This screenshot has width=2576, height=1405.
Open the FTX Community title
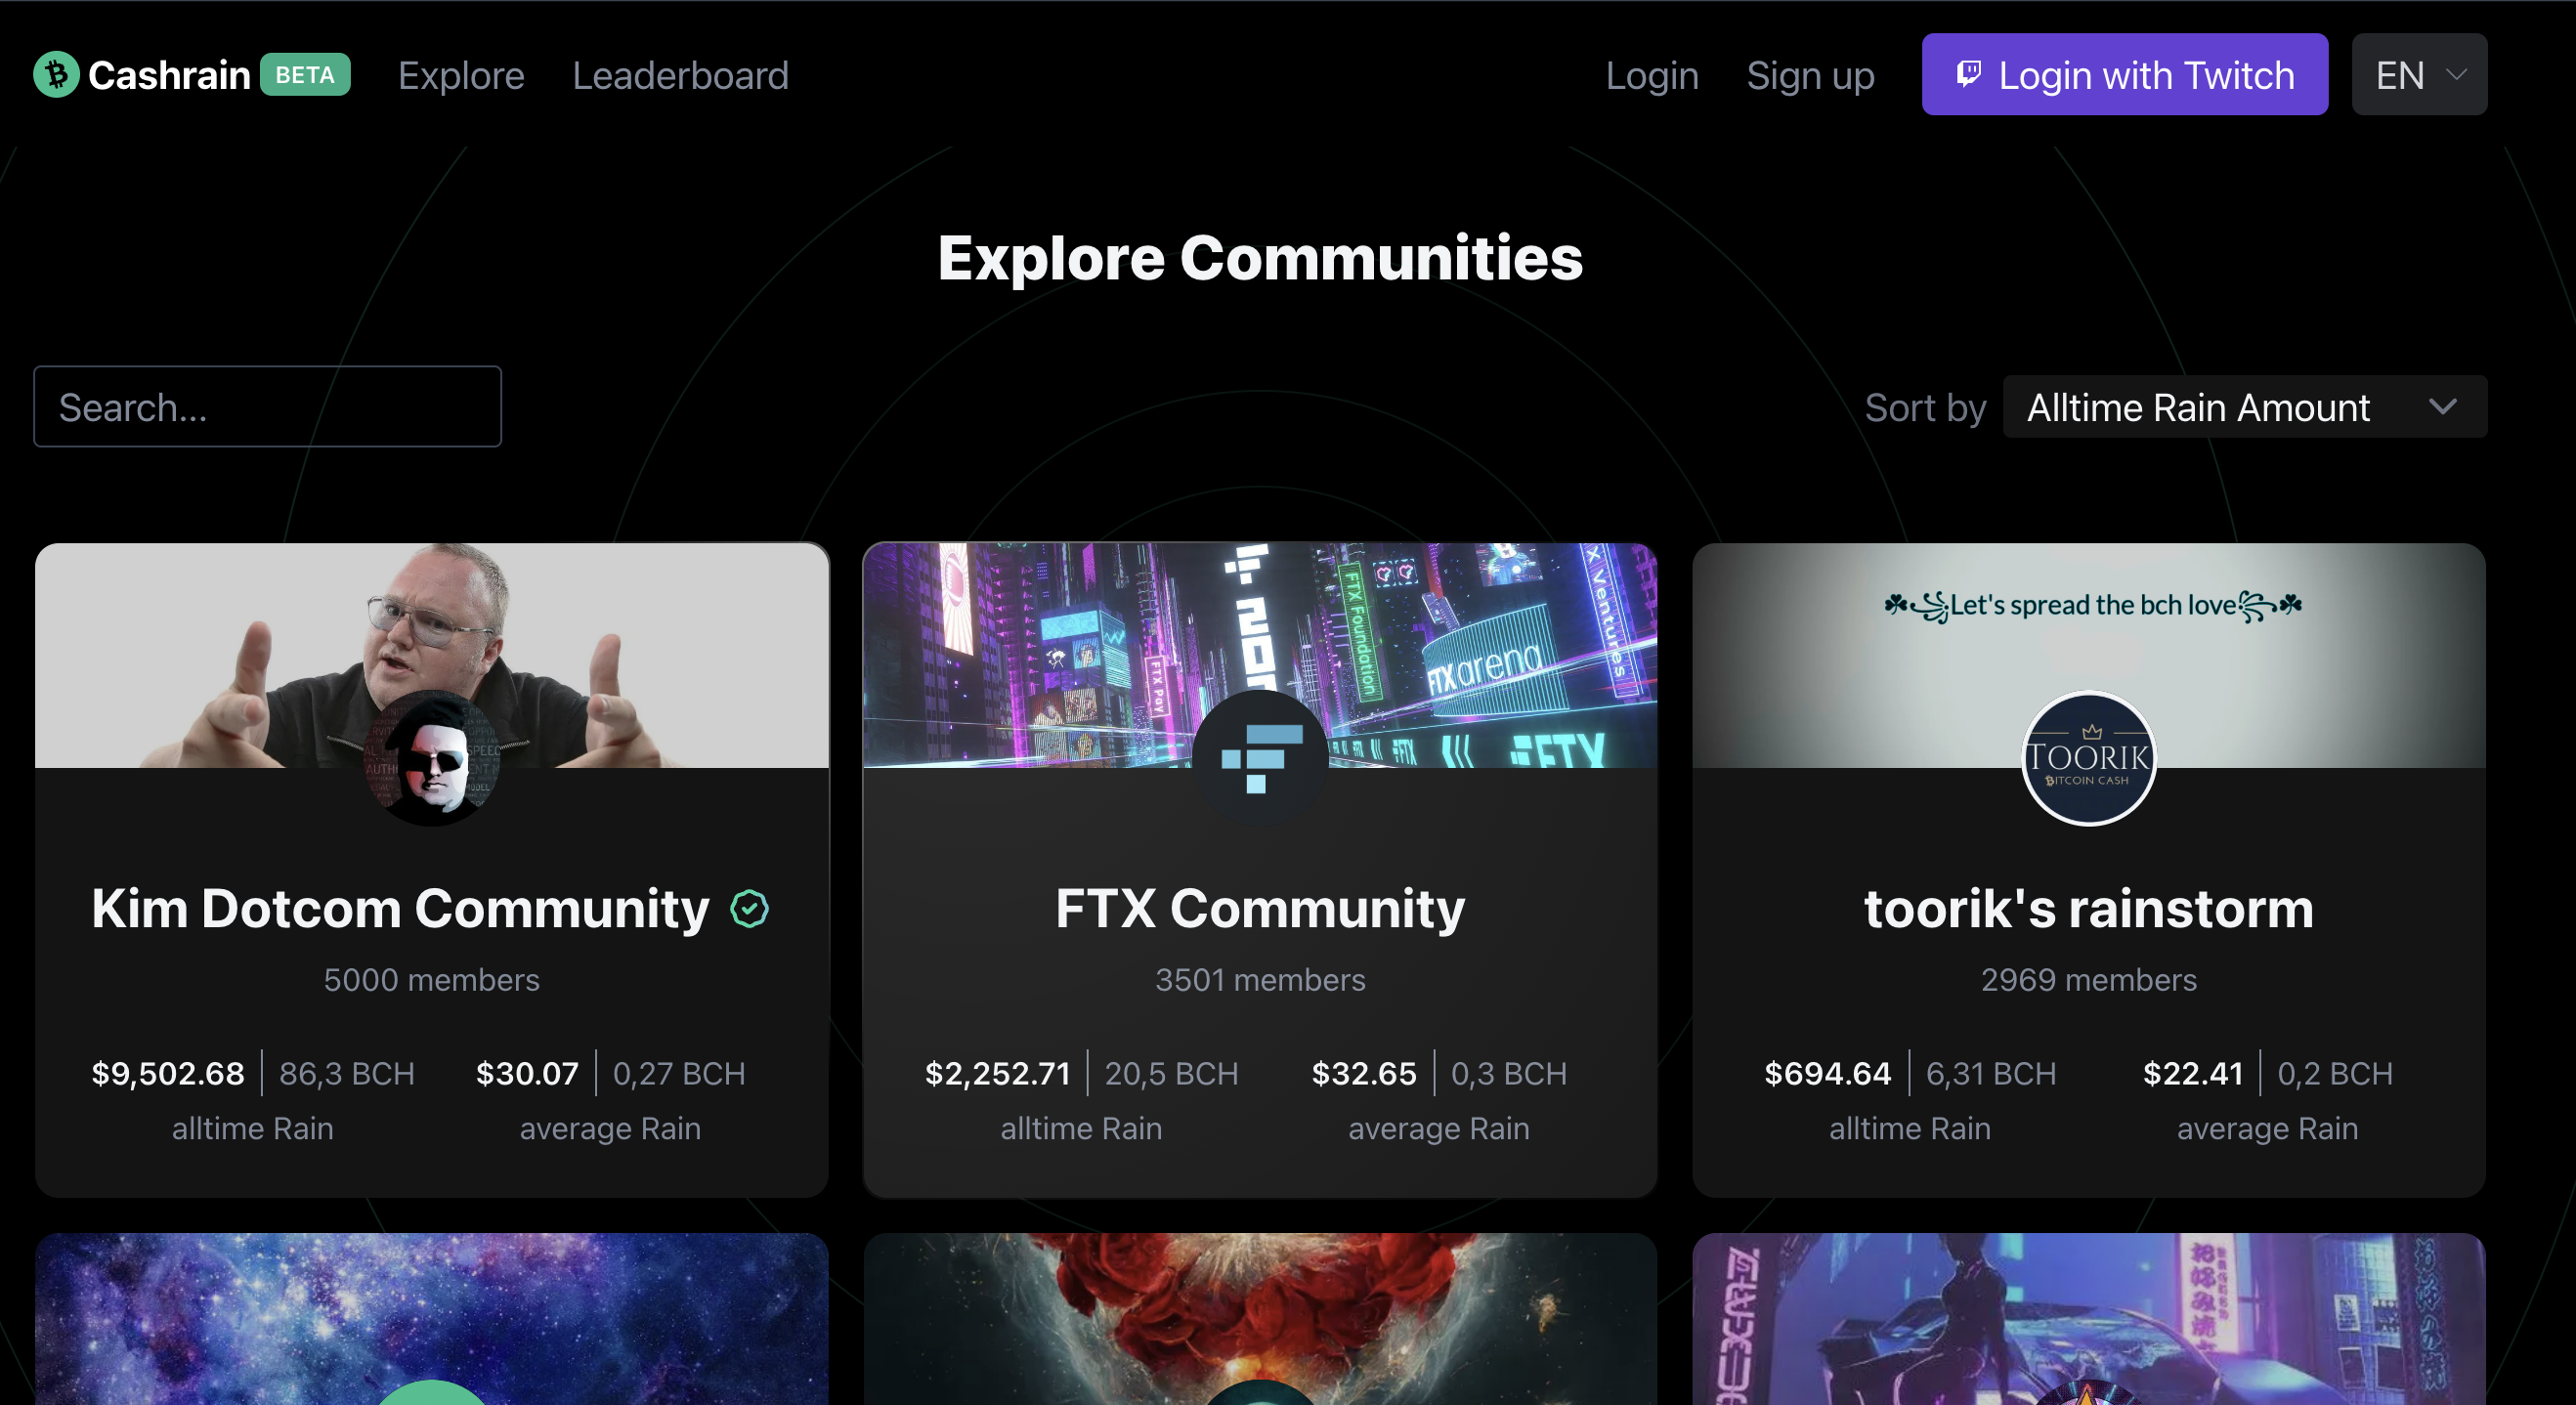point(1260,909)
